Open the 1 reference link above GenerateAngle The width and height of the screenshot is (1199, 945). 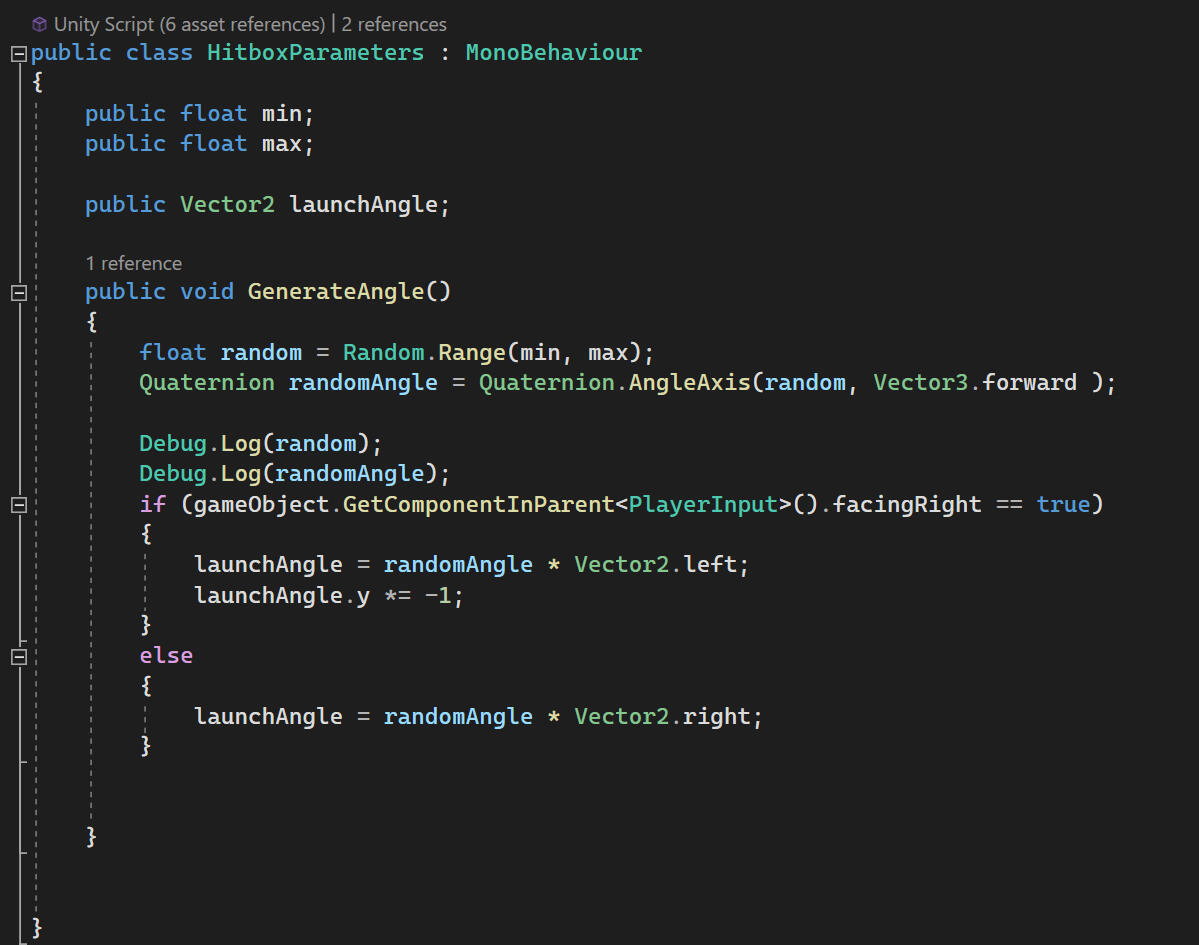click(133, 263)
